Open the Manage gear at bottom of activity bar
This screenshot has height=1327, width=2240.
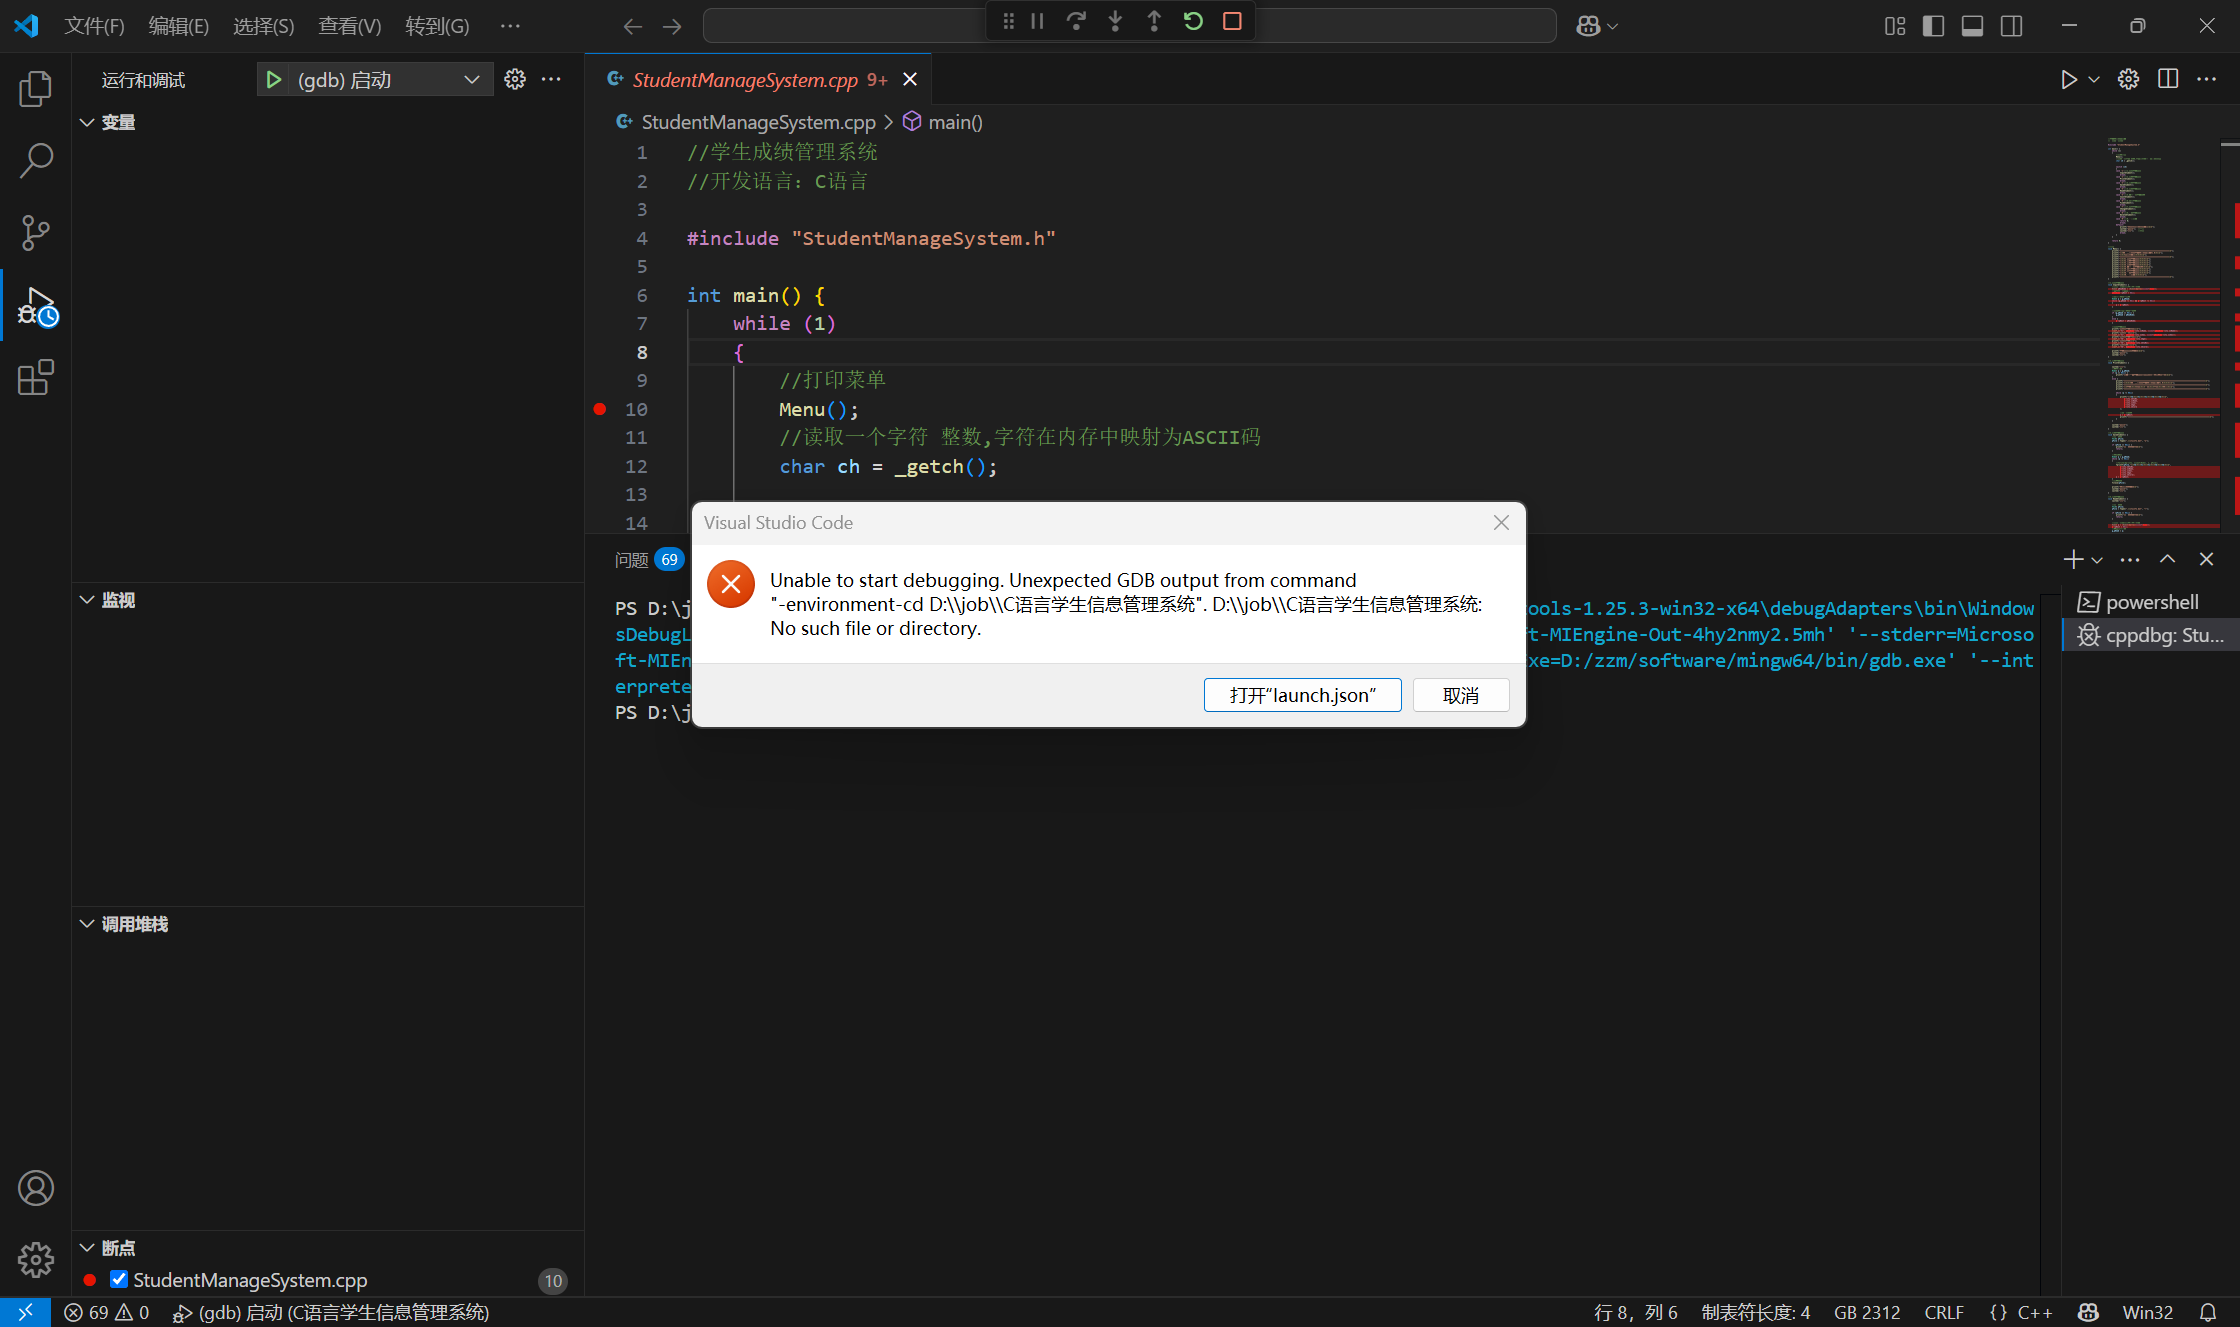[35, 1260]
